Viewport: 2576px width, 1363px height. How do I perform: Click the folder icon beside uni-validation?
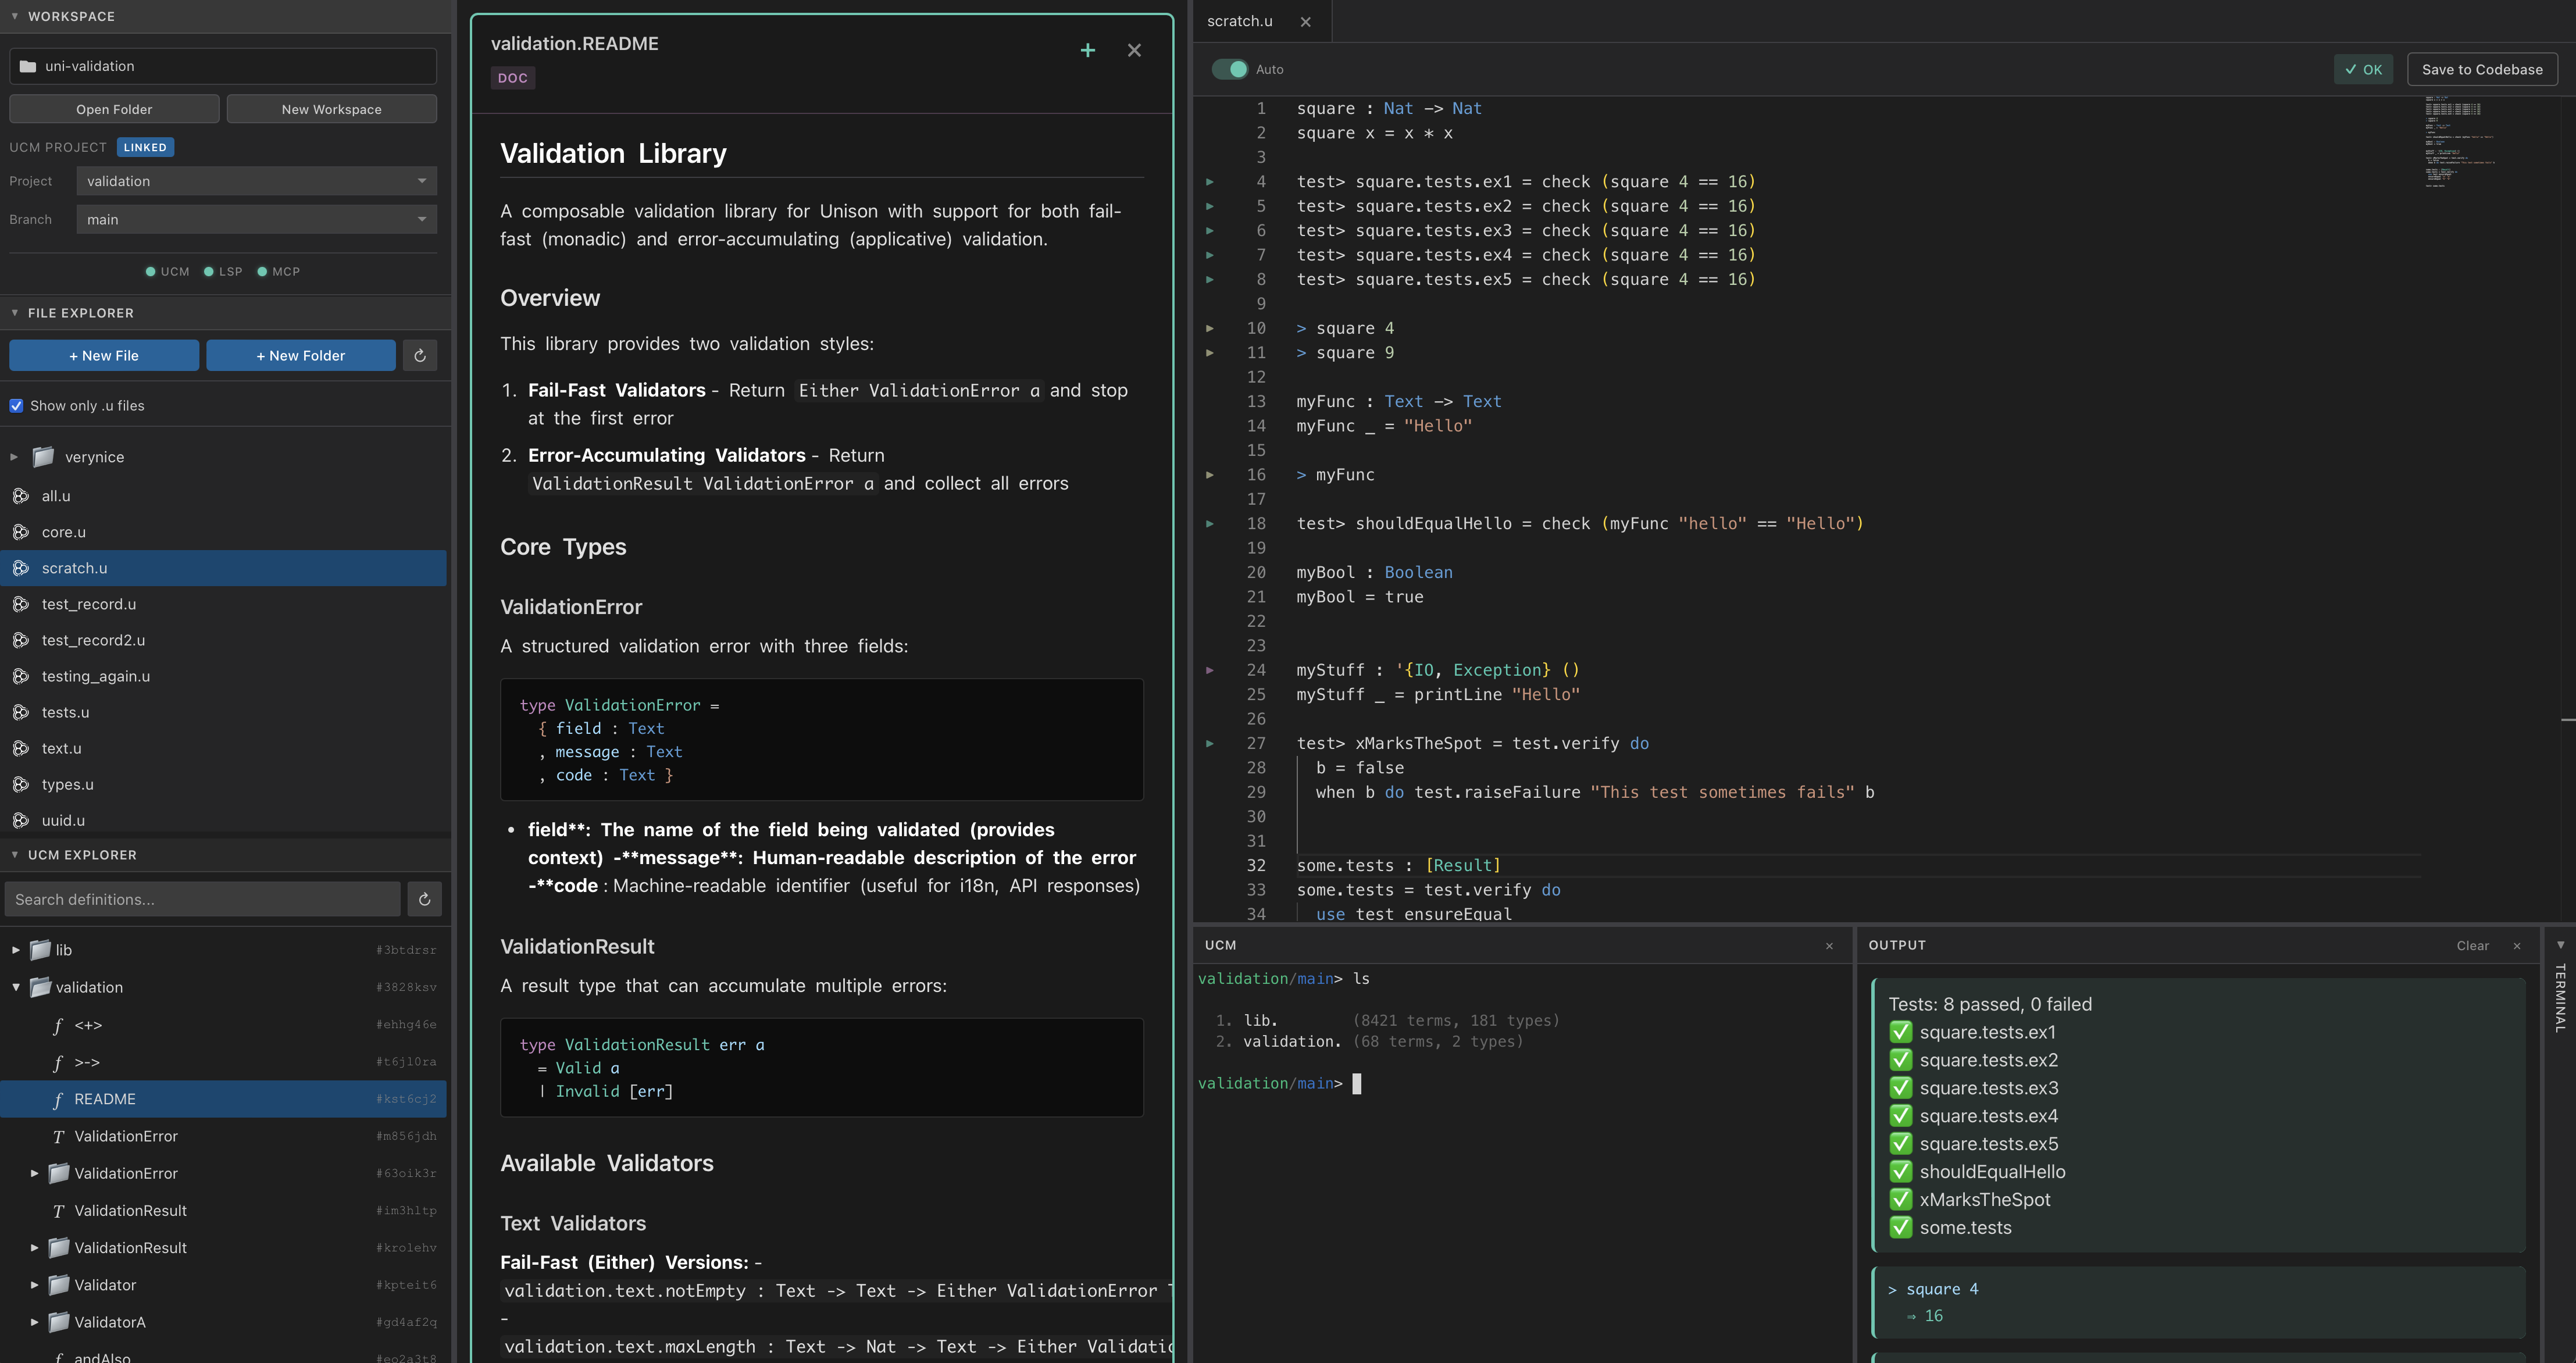27,65
